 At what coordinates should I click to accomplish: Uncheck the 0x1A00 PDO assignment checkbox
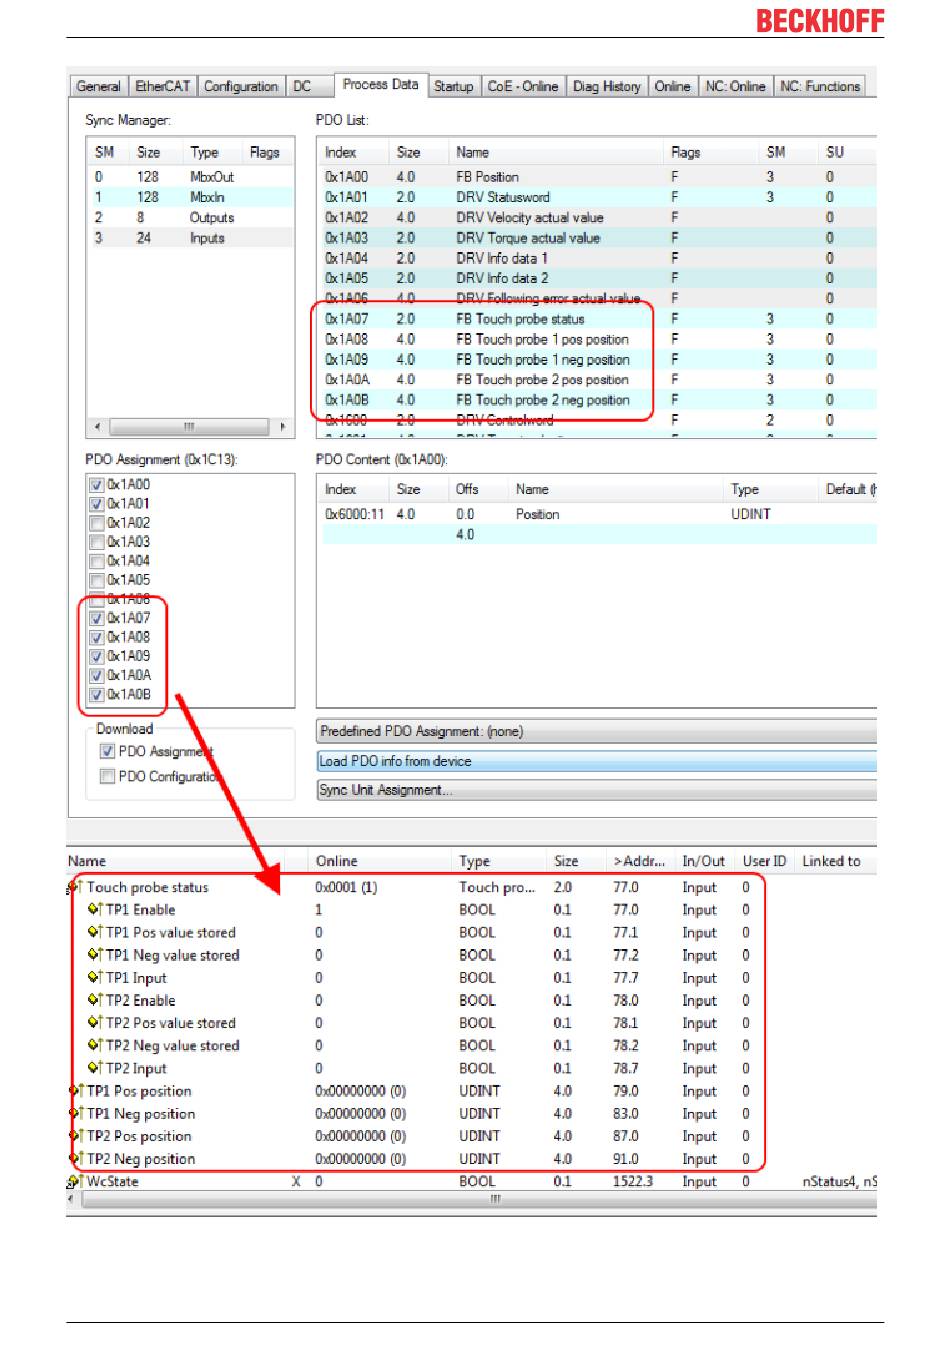point(97,485)
